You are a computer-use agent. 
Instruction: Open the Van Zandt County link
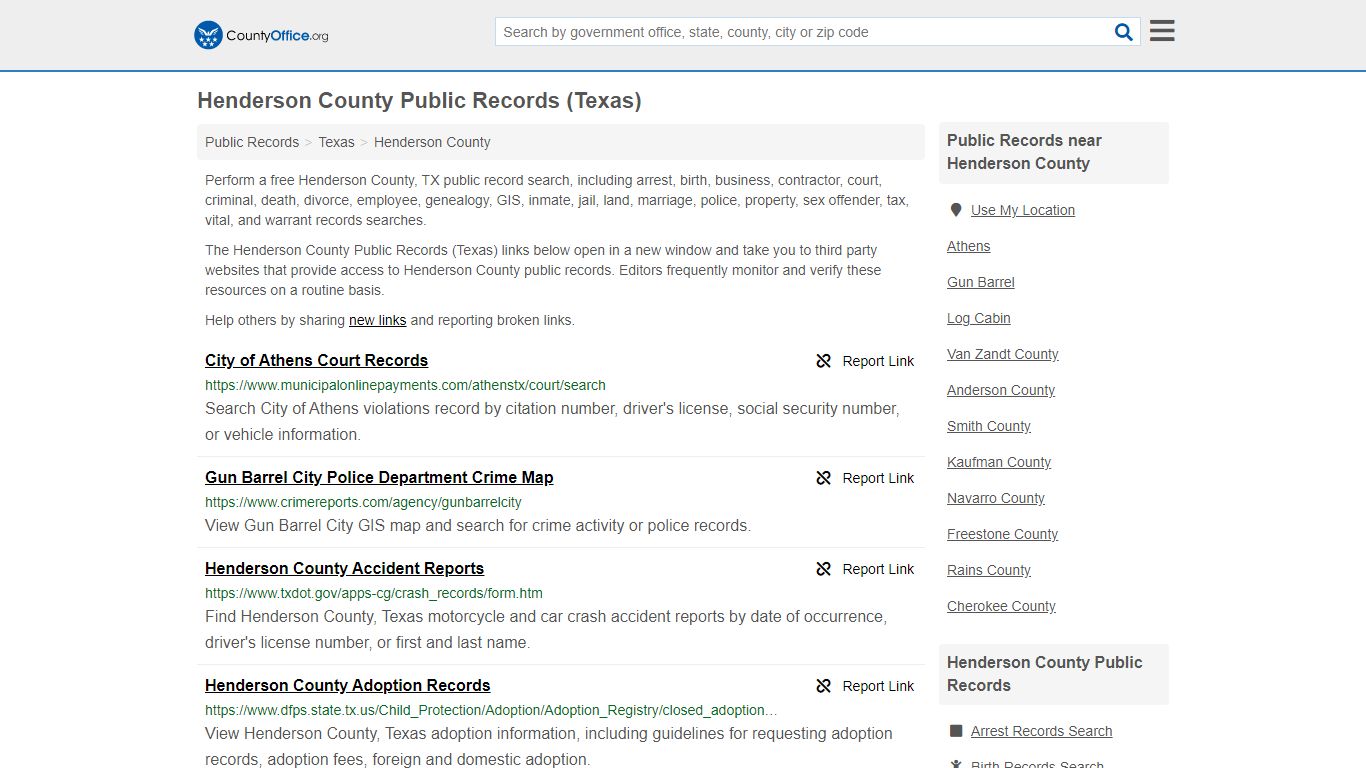1002,354
